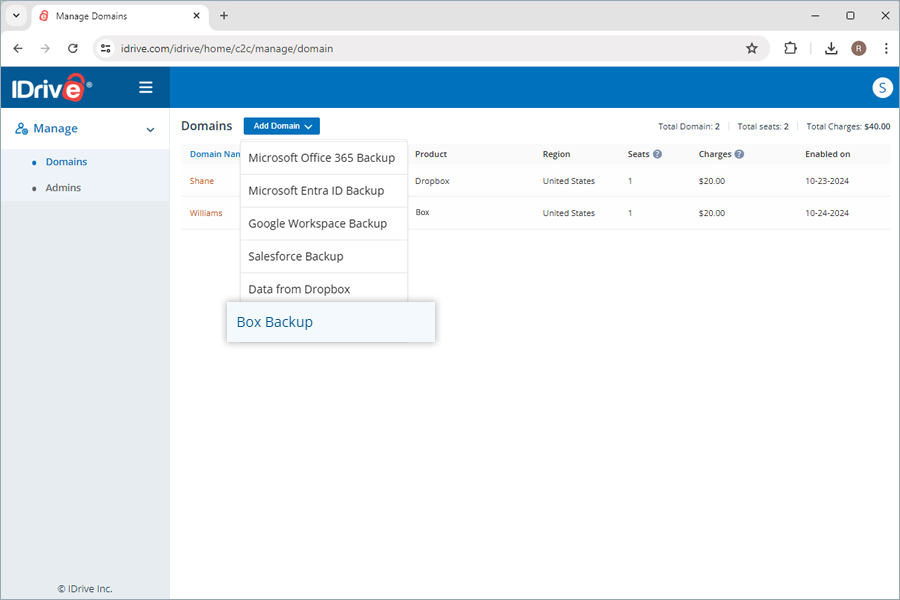
Task: Open the browser extensions puzzle icon
Action: 790,49
